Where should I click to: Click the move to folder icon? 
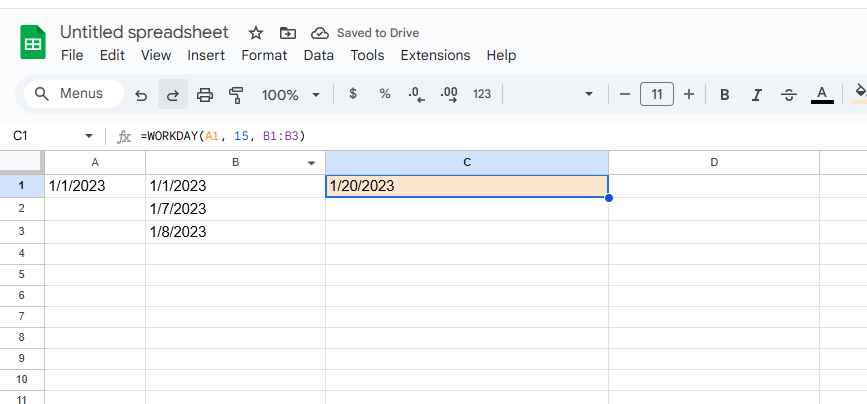click(288, 33)
